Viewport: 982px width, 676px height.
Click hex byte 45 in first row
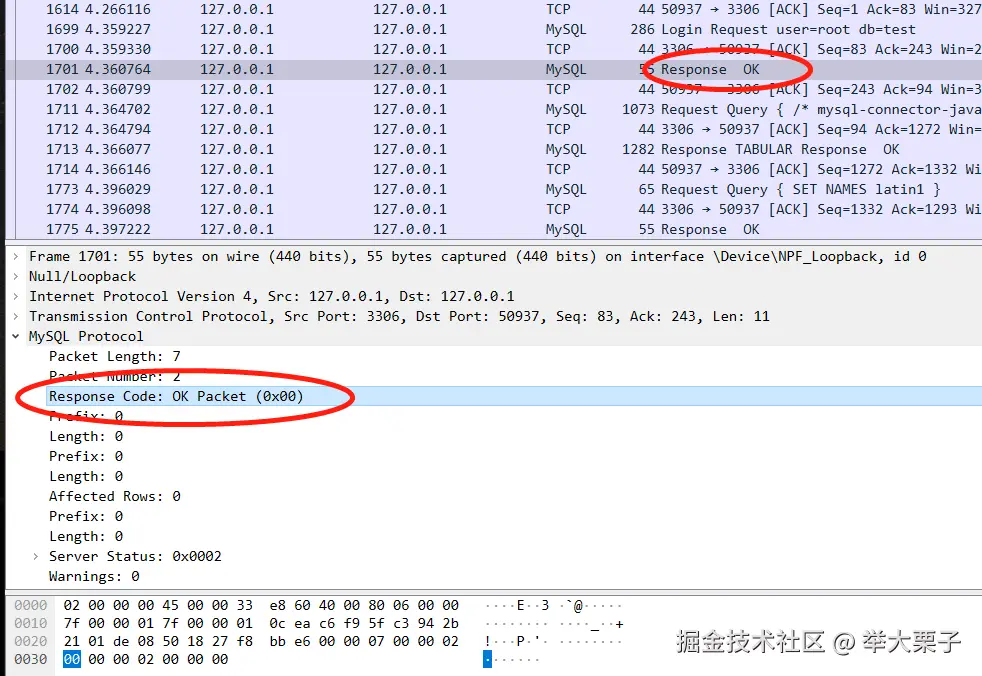170,605
